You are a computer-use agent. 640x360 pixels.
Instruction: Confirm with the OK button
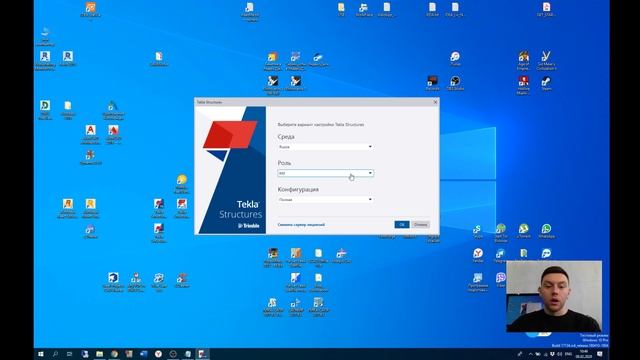[x=402, y=224]
